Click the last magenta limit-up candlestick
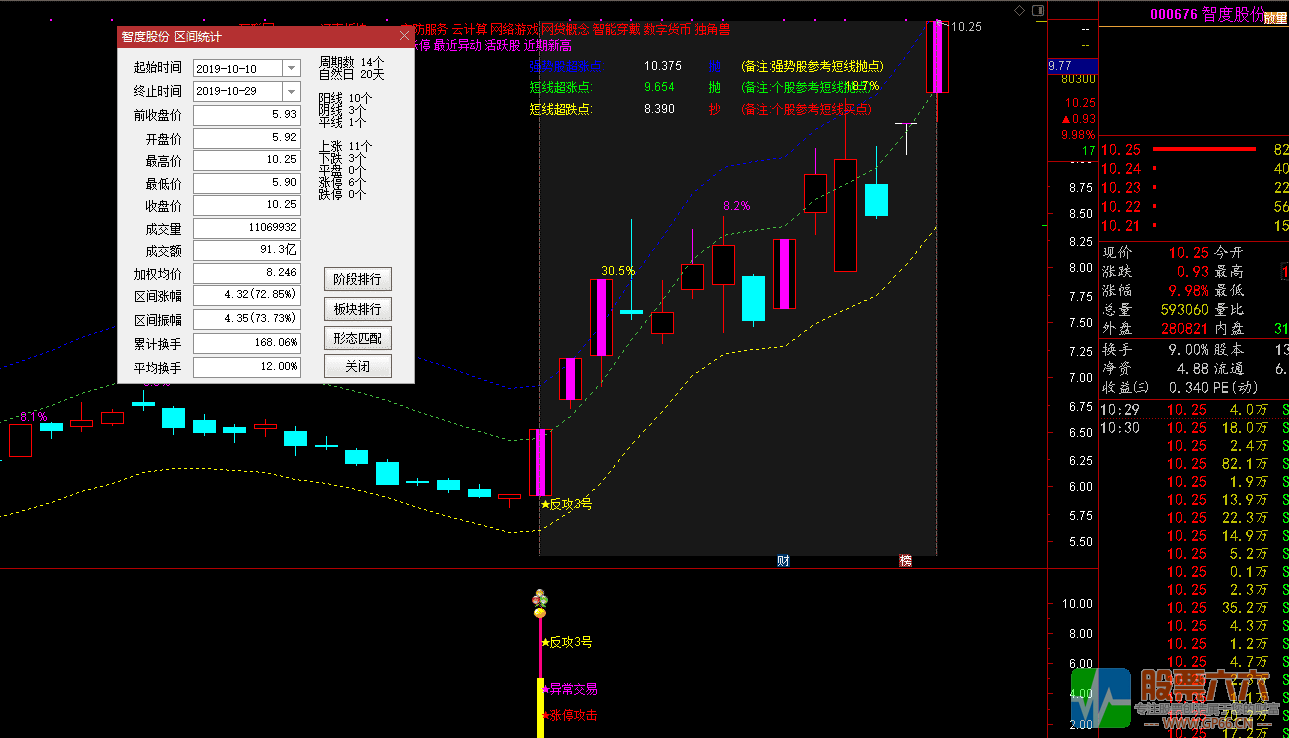Image resolution: width=1289 pixels, height=738 pixels. (x=938, y=57)
